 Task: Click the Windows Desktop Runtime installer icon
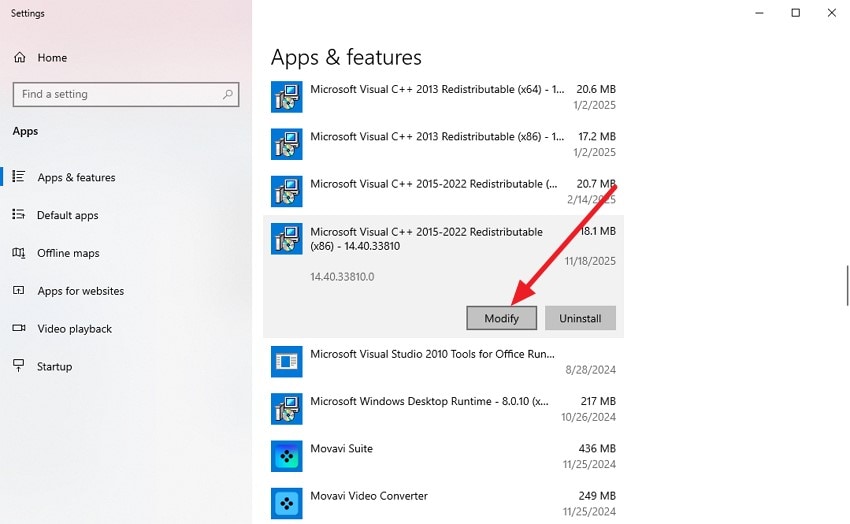287,409
